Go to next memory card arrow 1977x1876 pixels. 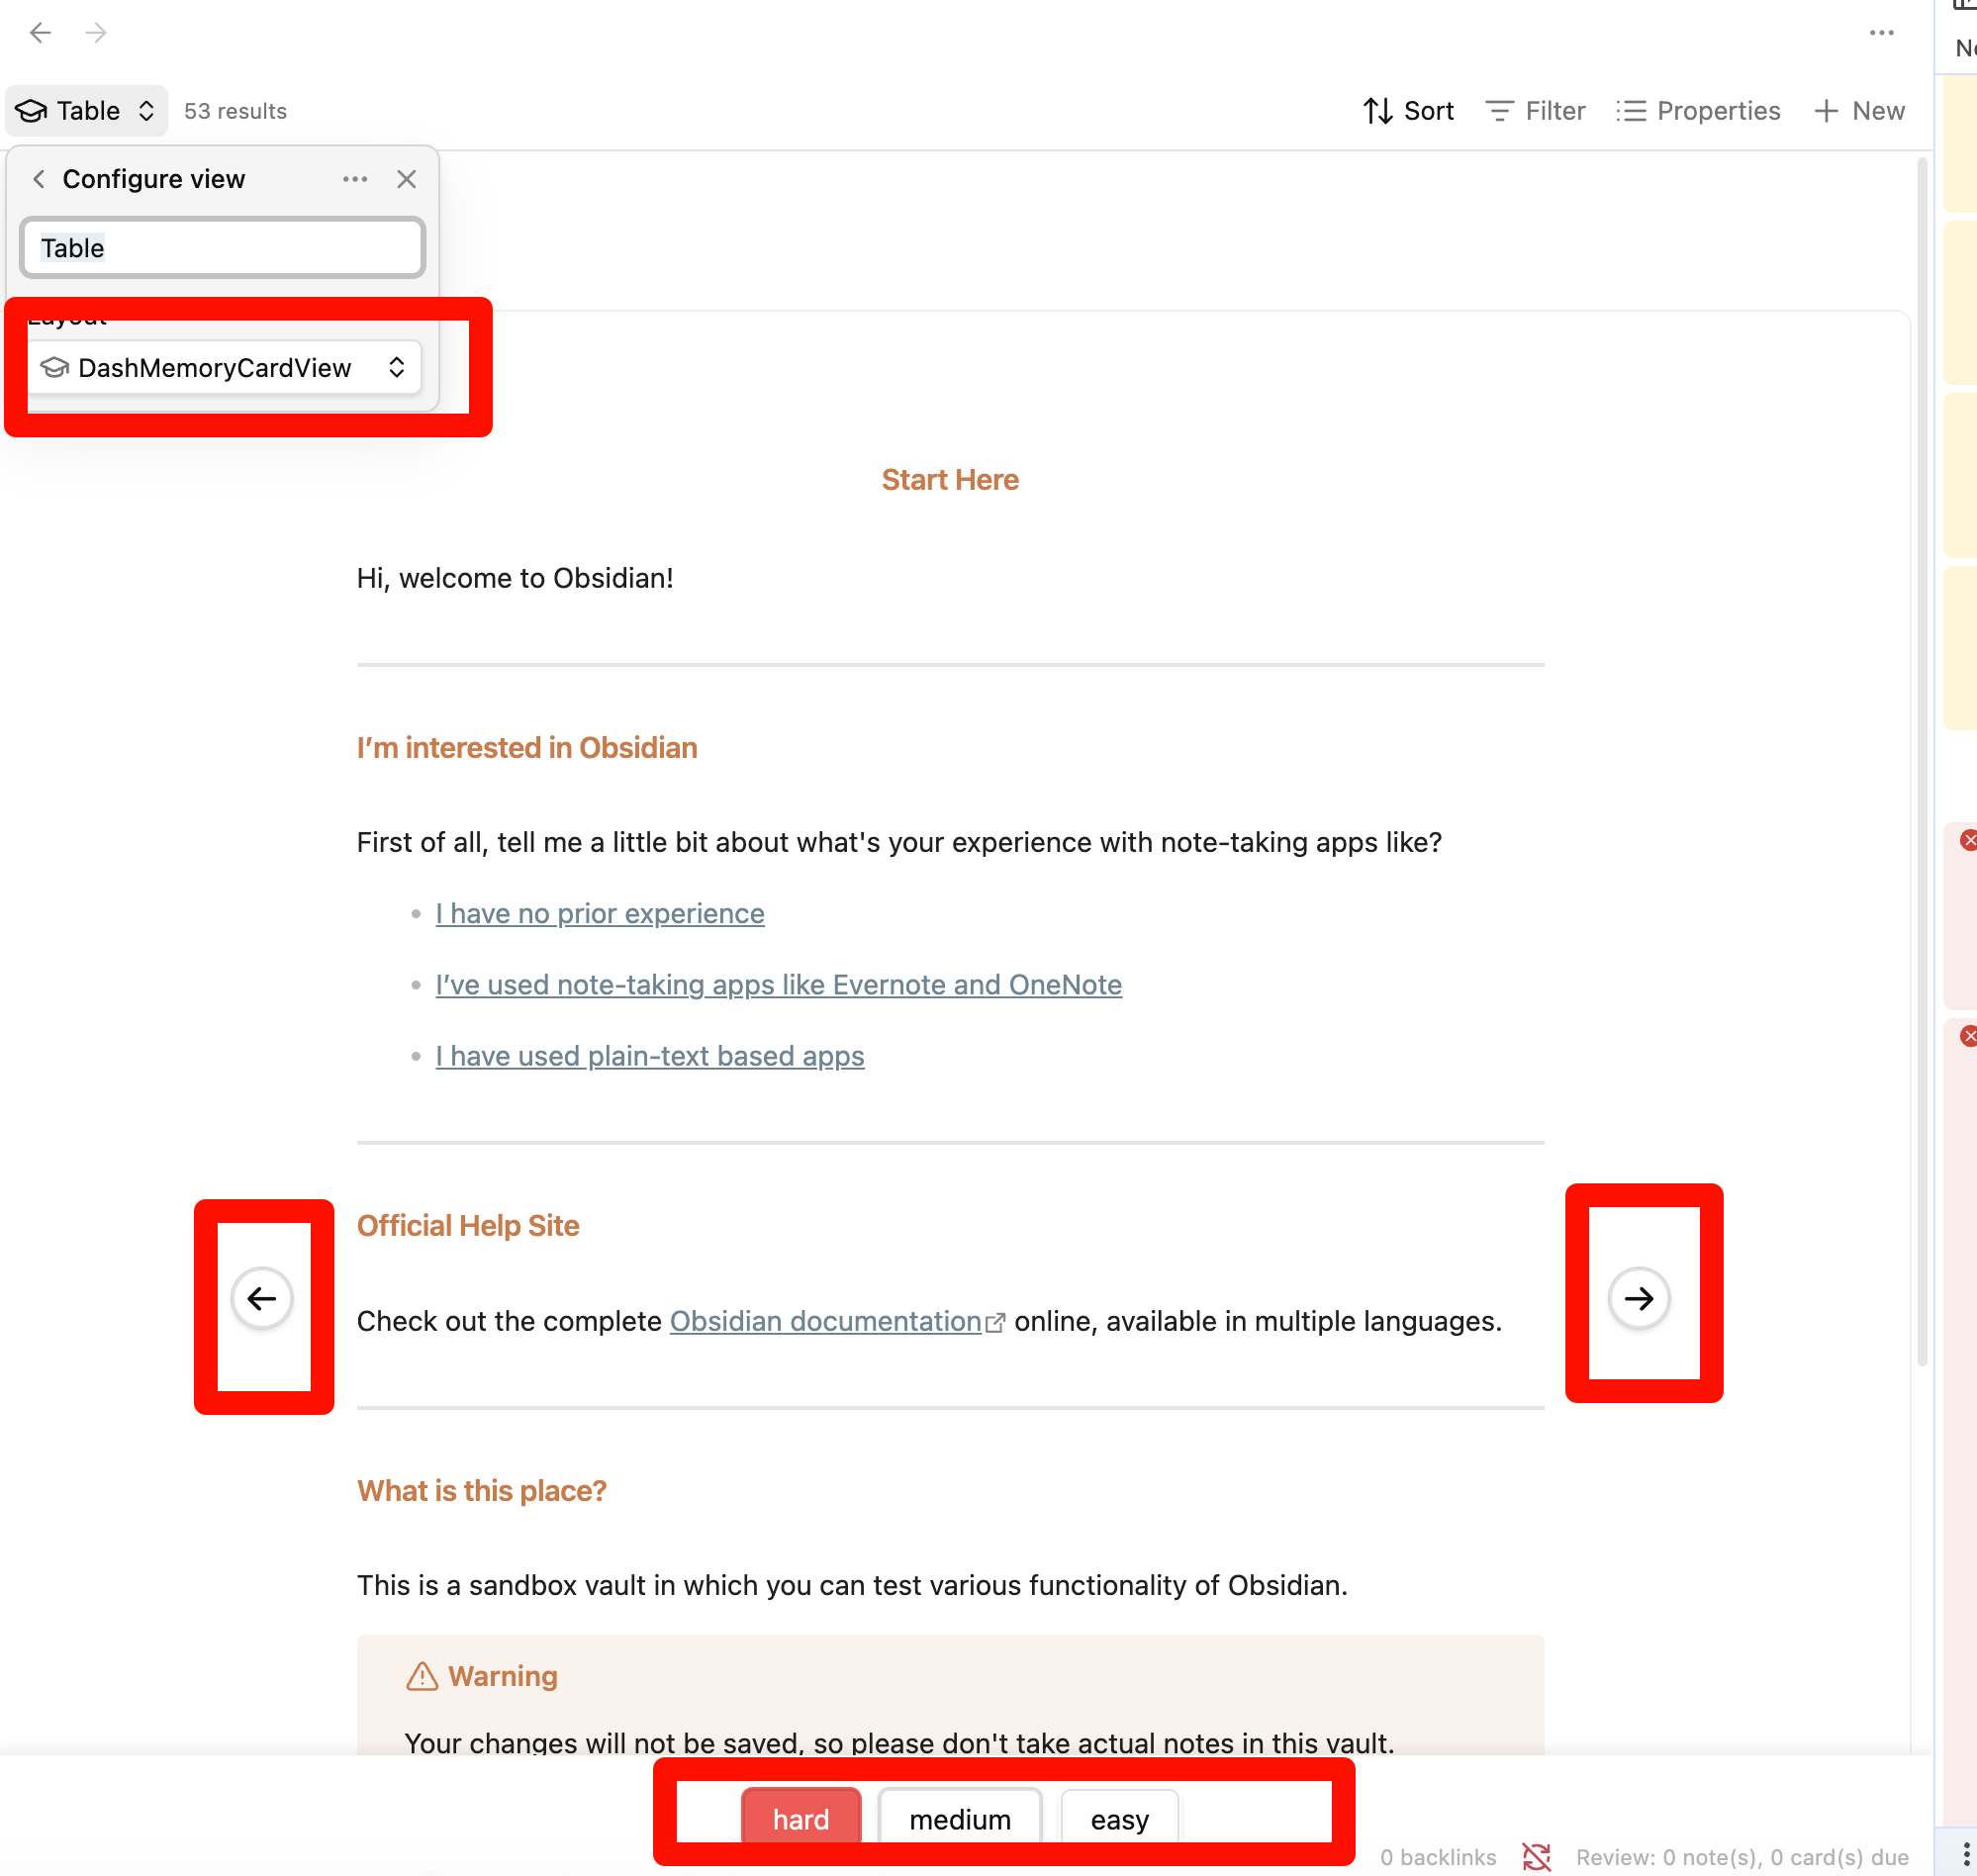pos(1638,1298)
